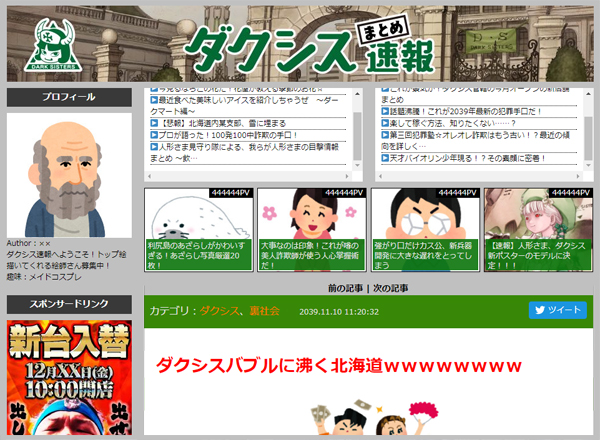This screenshot has width=600, height=440.
Task: Click arrow icon beside 楽して稼ぐ方法 entry
Action: (385, 123)
